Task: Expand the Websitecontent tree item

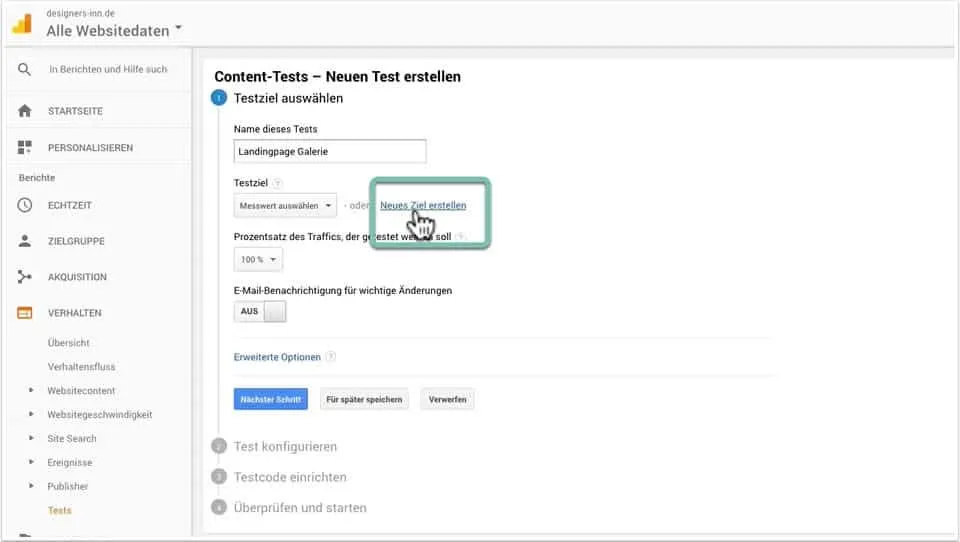Action: 31,391
